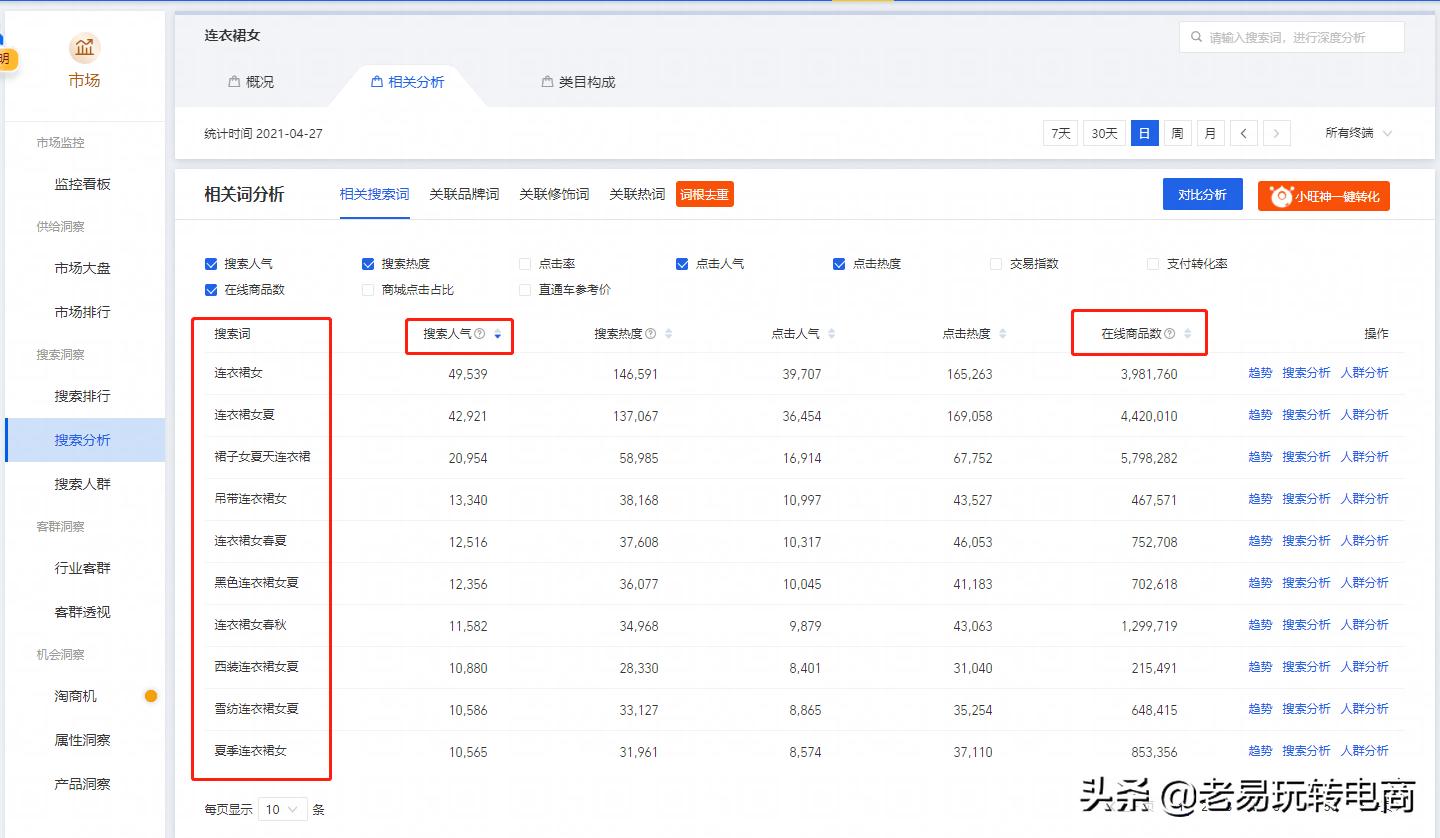Disable the 点击热度 checkbox
Image resolution: width=1440 pixels, height=838 pixels.
(x=838, y=263)
